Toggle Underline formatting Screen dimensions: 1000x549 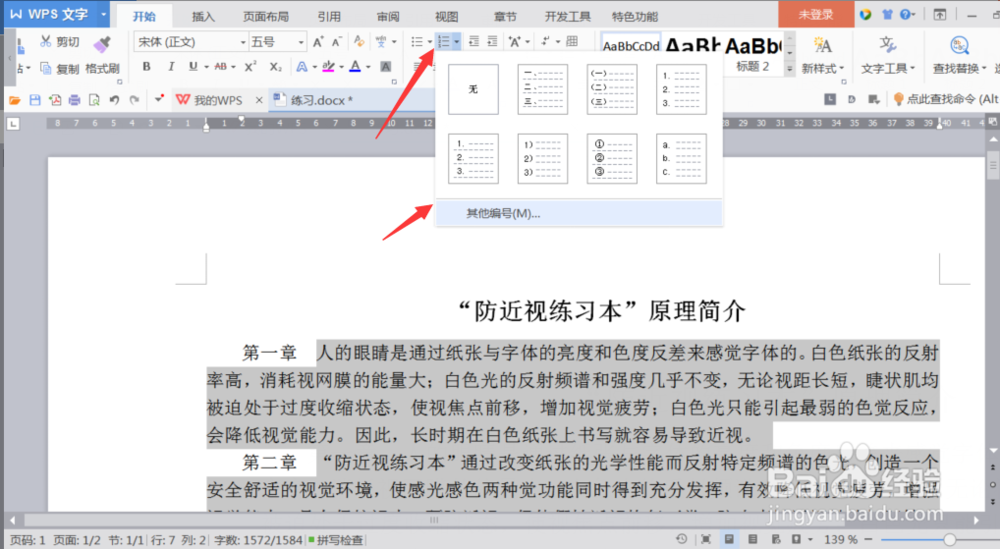pyautogui.click(x=193, y=66)
